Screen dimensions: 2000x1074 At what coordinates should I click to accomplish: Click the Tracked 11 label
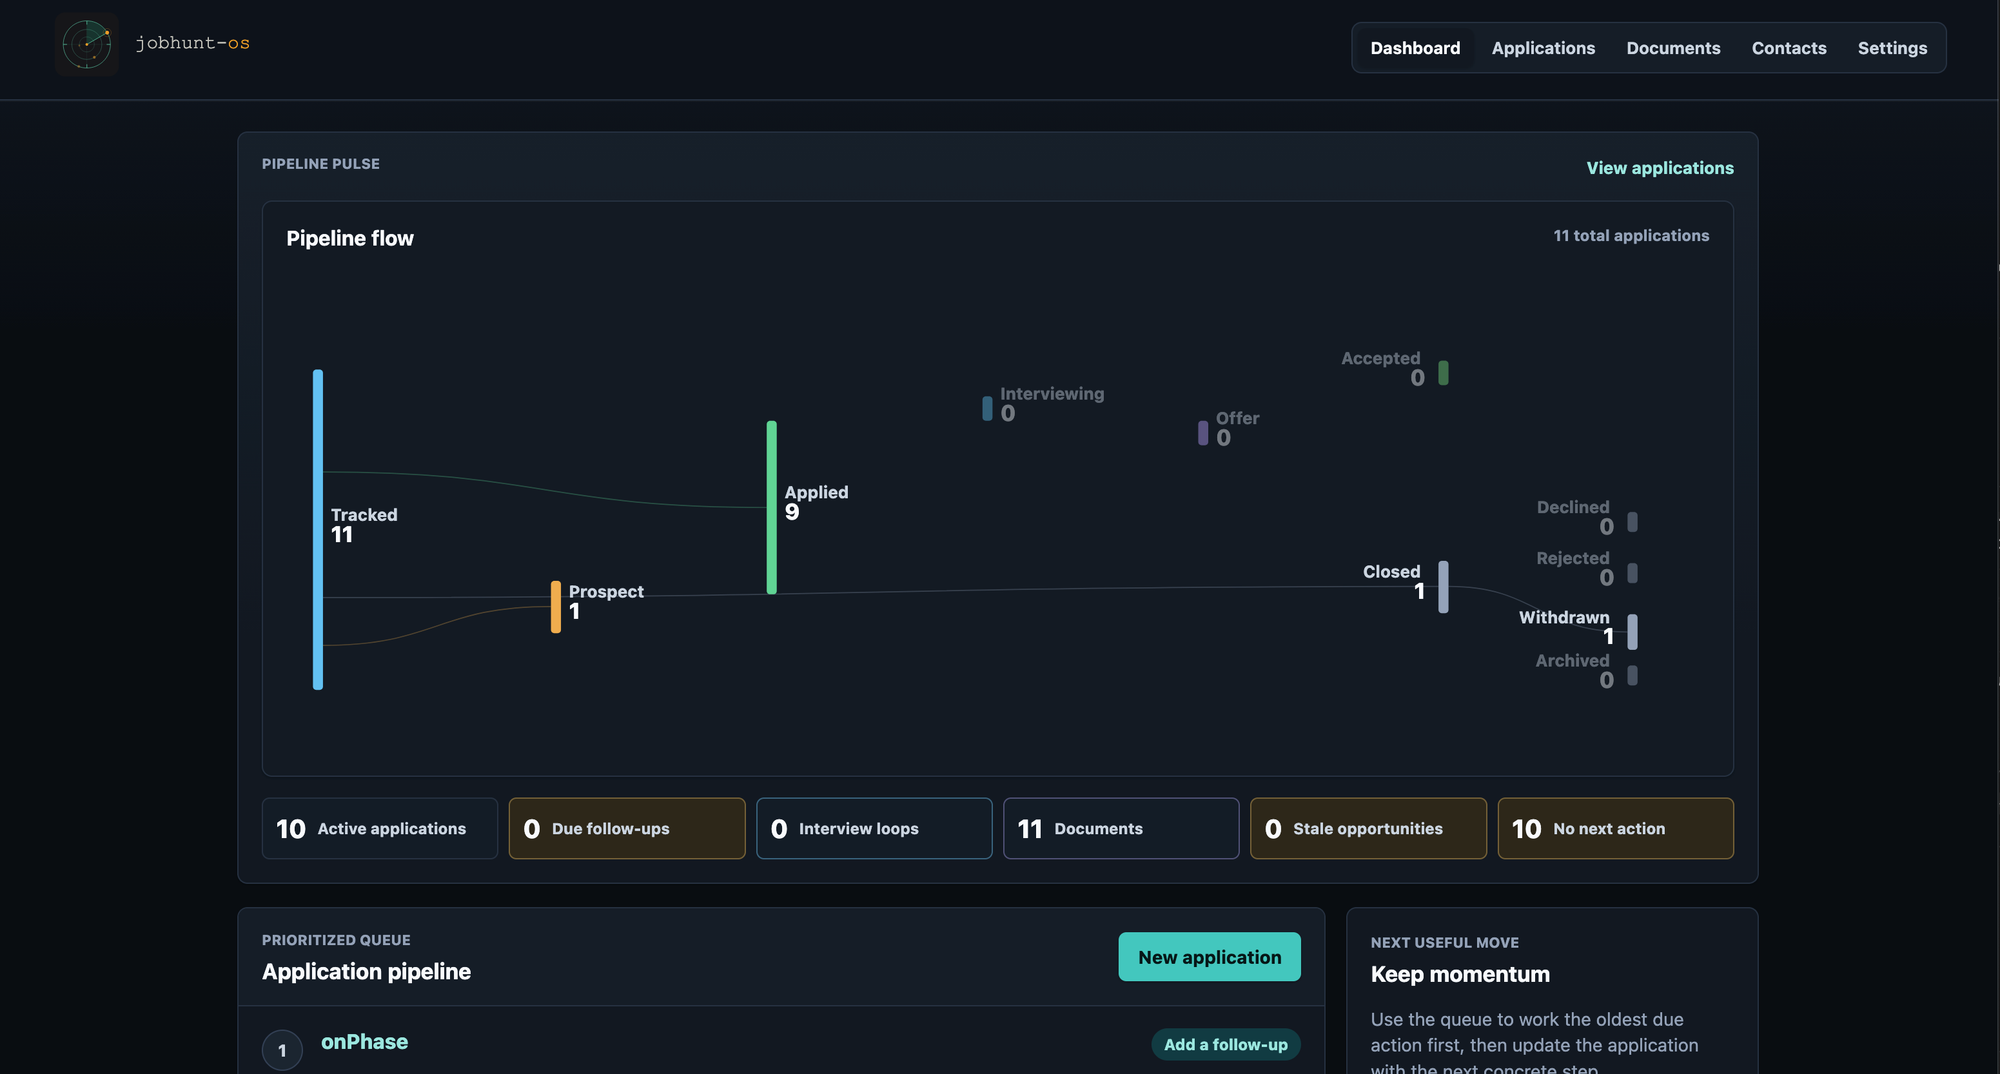click(x=364, y=525)
